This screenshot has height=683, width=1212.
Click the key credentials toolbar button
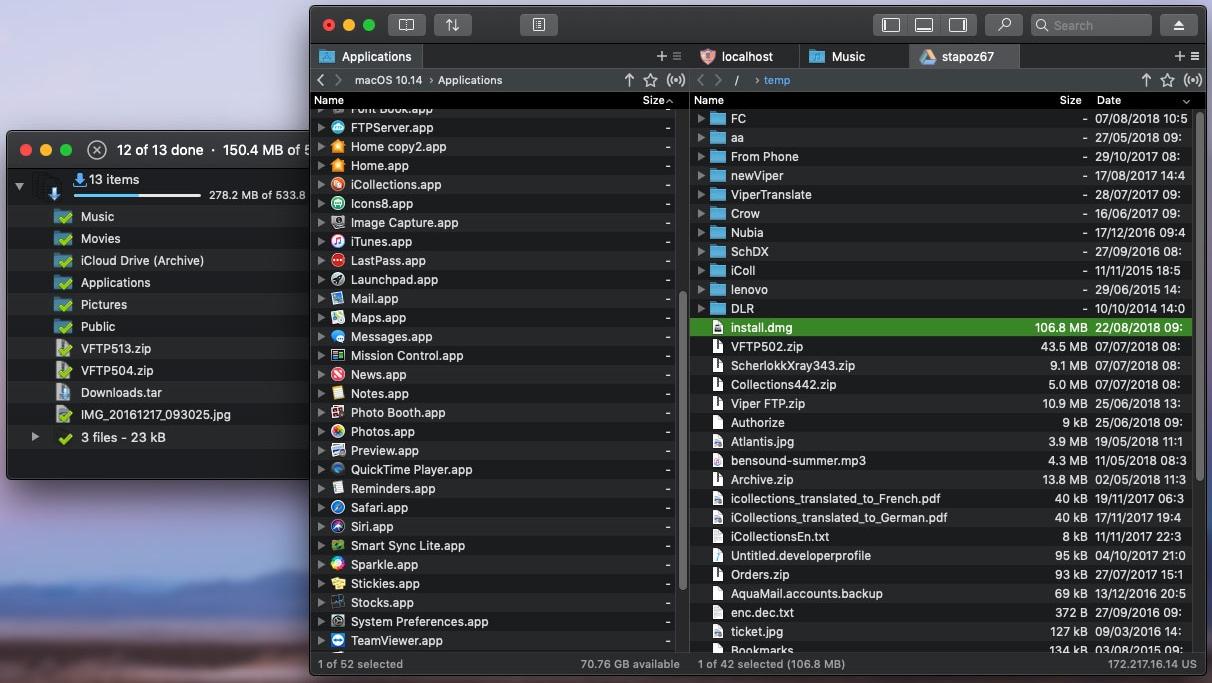click(1003, 25)
